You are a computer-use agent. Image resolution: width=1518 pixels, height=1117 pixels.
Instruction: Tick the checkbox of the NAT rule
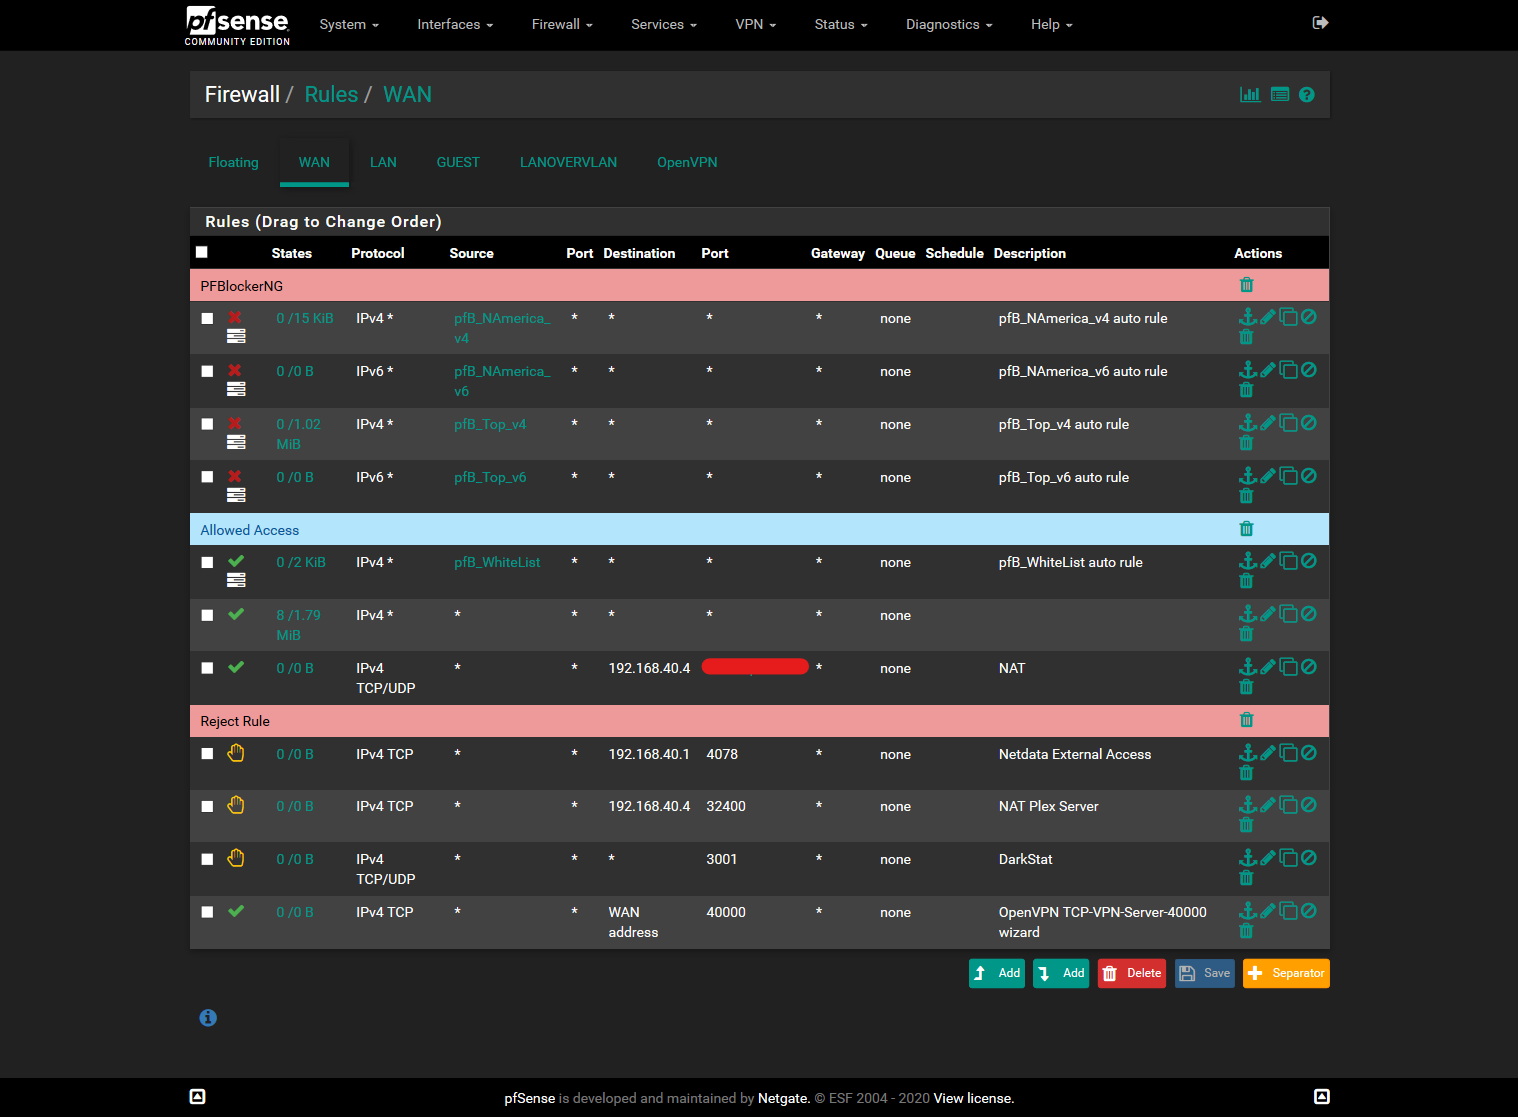click(207, 668)
